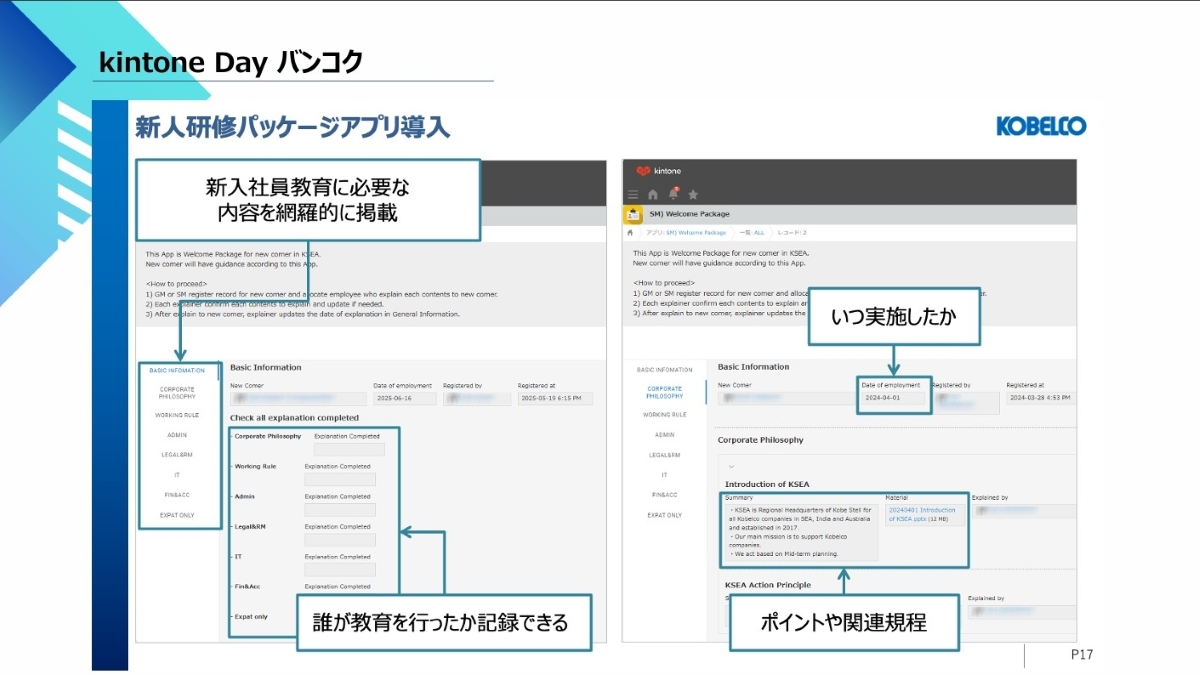Click the kintone logo in right screenshot
Screen dimensions: 1200x675
pyautogui.click(x=658, y=171)
